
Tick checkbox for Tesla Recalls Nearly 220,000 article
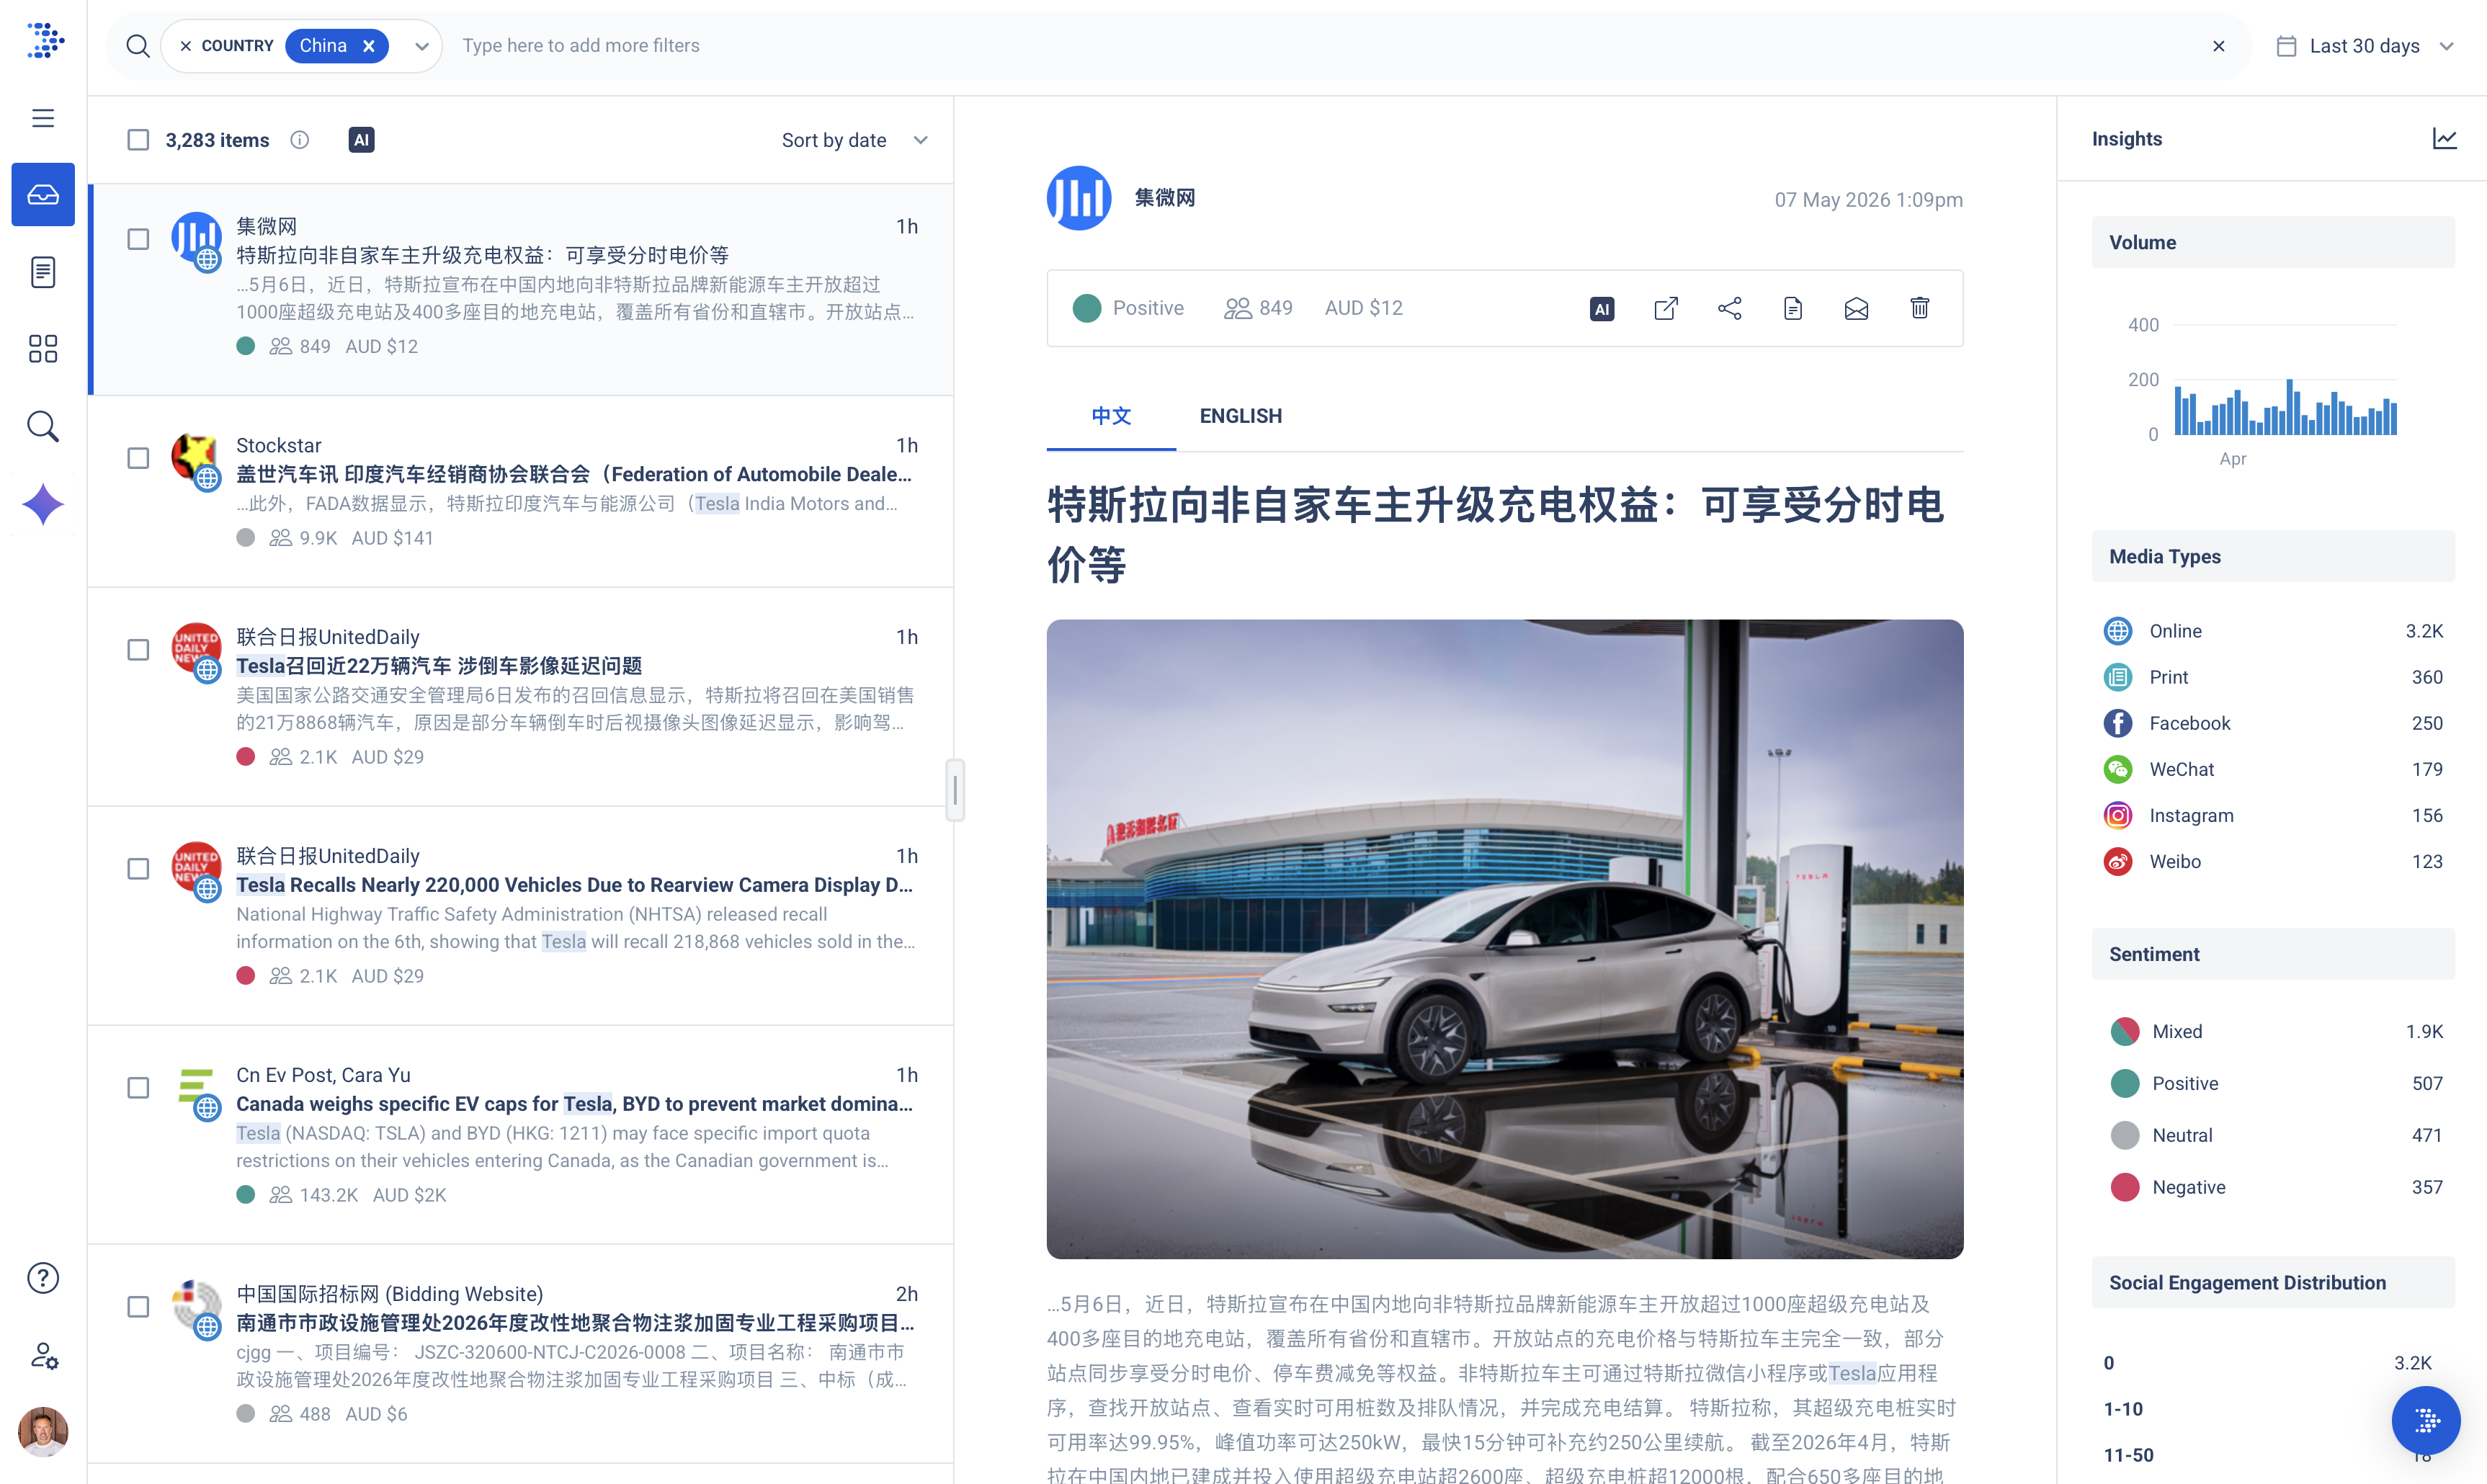(x=138, y=869)
